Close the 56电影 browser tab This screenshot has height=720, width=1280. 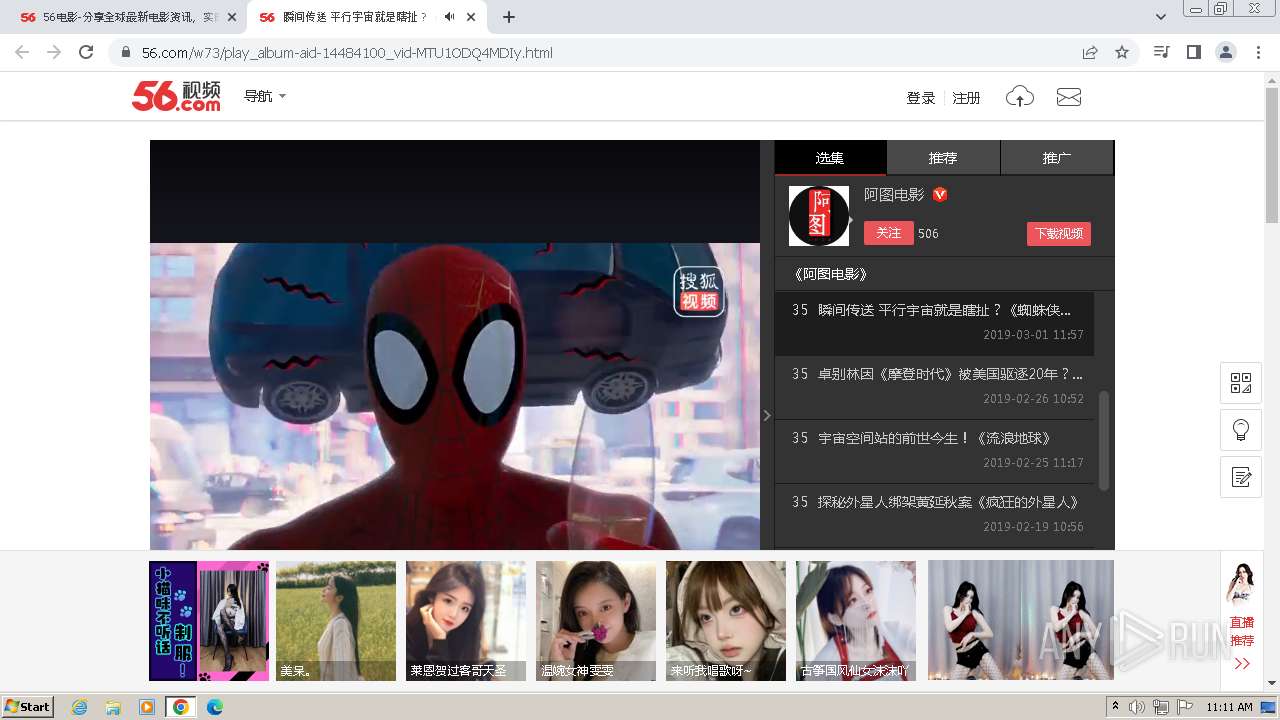(x=231, y=17)
